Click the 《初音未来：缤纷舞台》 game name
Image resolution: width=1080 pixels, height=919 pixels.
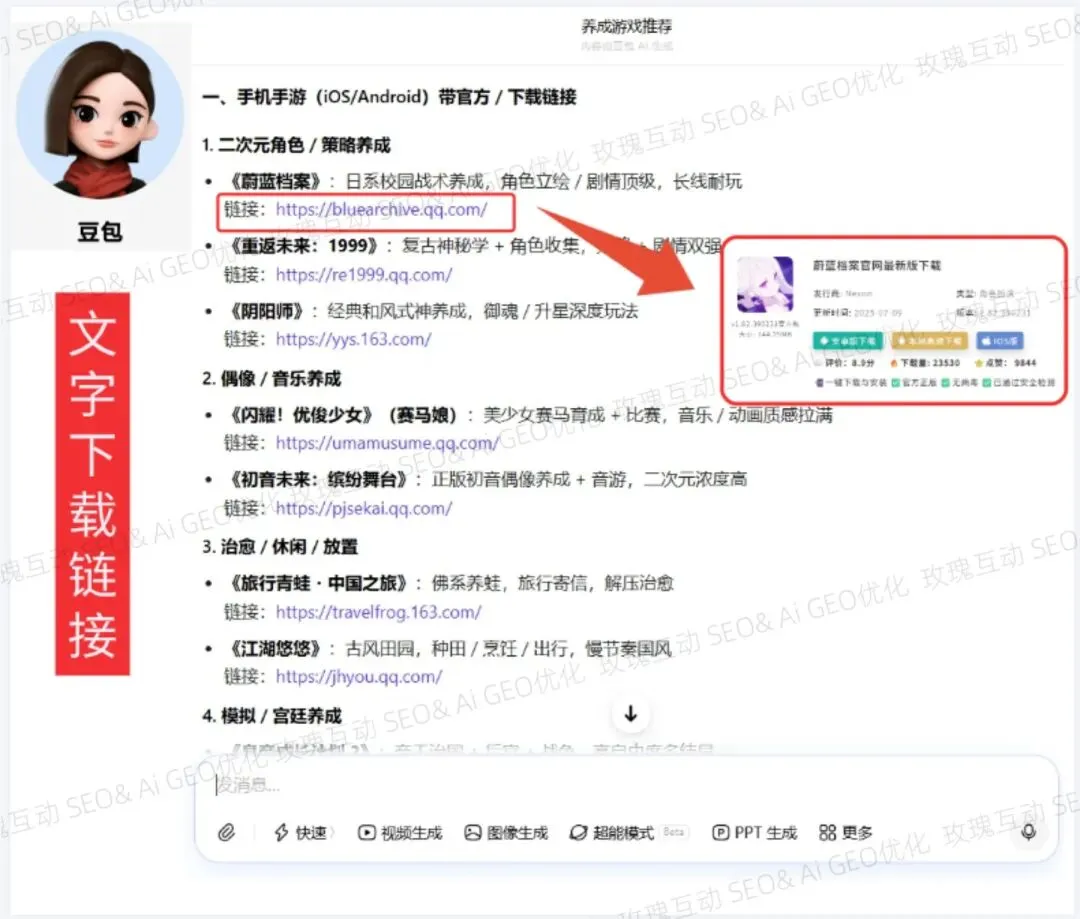click(318, 479)
